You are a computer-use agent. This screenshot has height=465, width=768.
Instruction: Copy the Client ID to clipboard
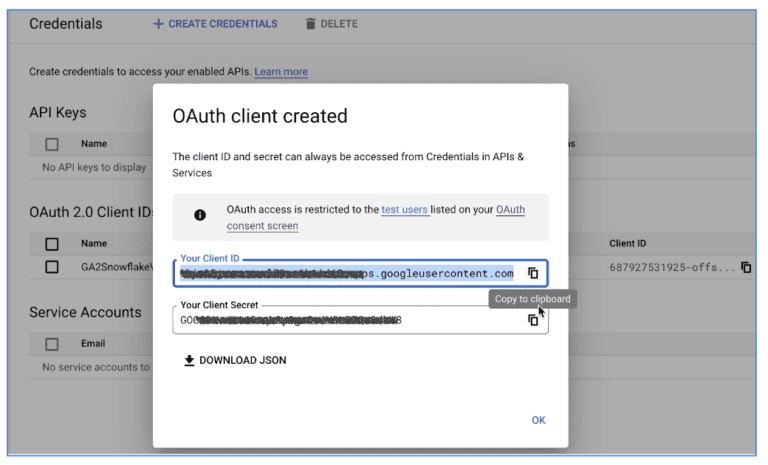(533, 273)
